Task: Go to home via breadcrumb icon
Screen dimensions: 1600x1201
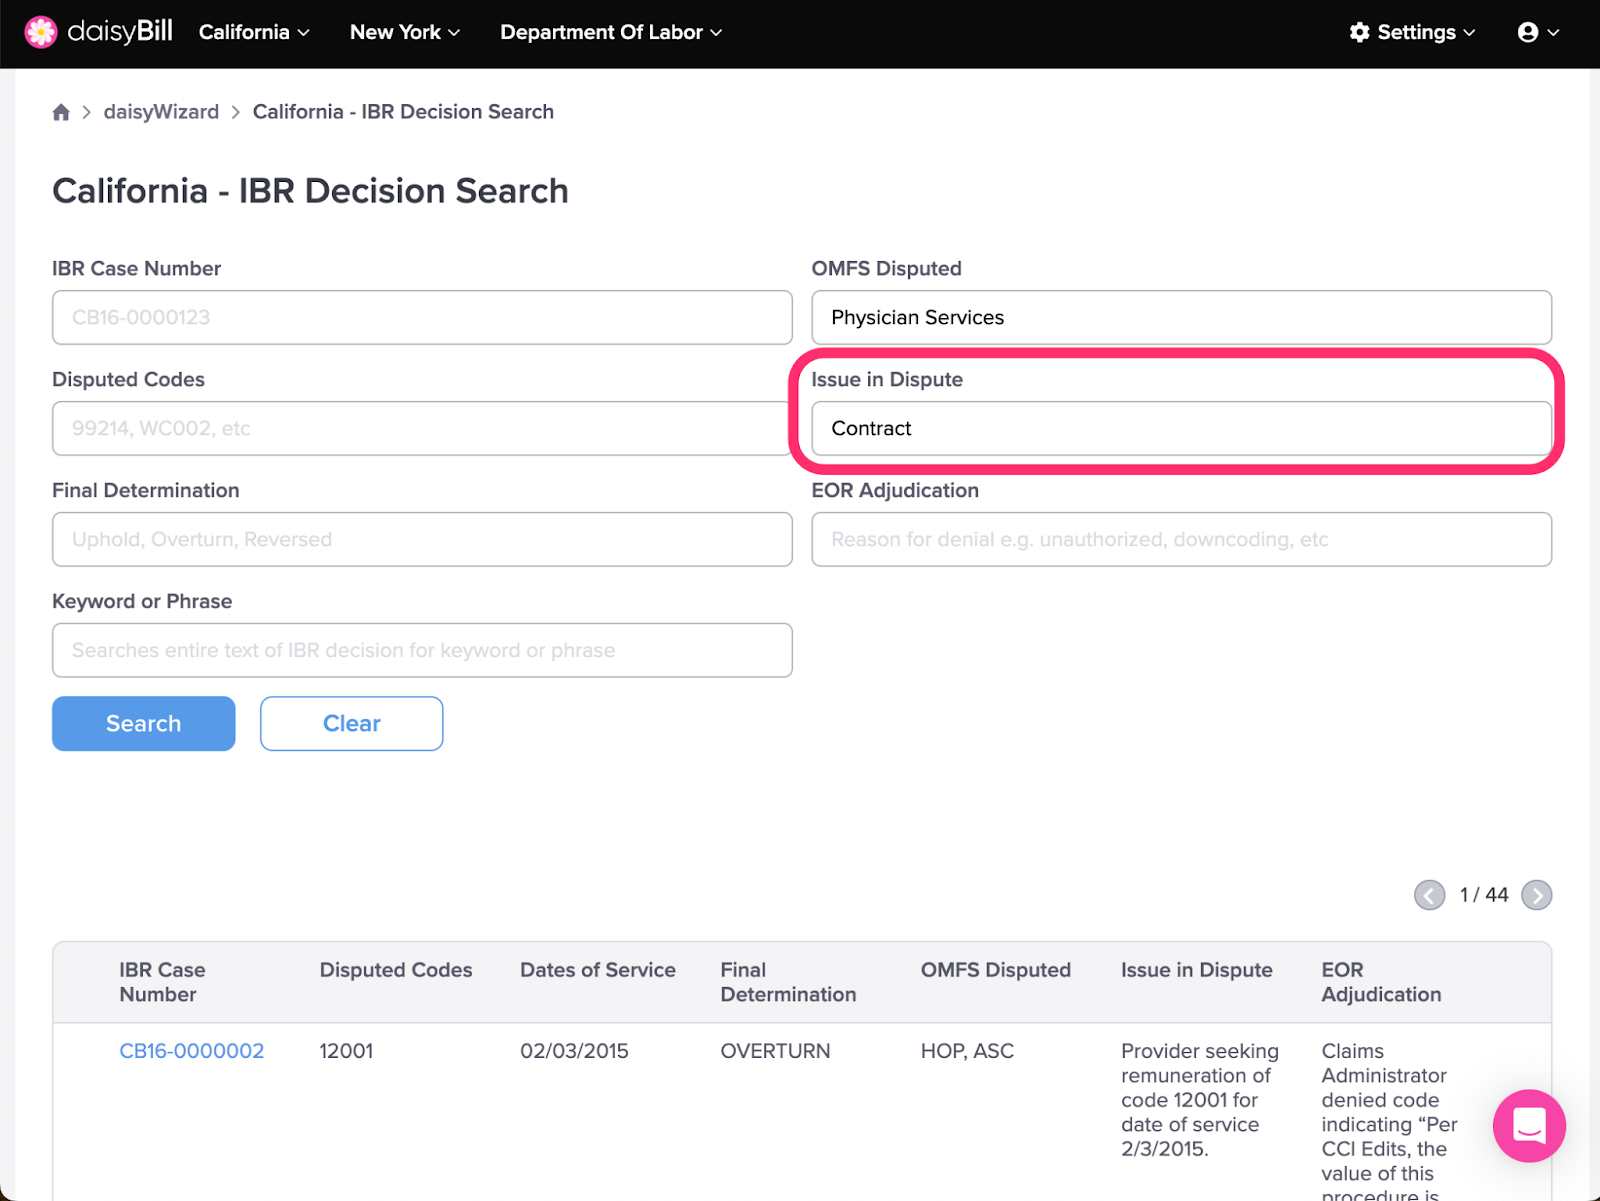Action: click(61, 112)
